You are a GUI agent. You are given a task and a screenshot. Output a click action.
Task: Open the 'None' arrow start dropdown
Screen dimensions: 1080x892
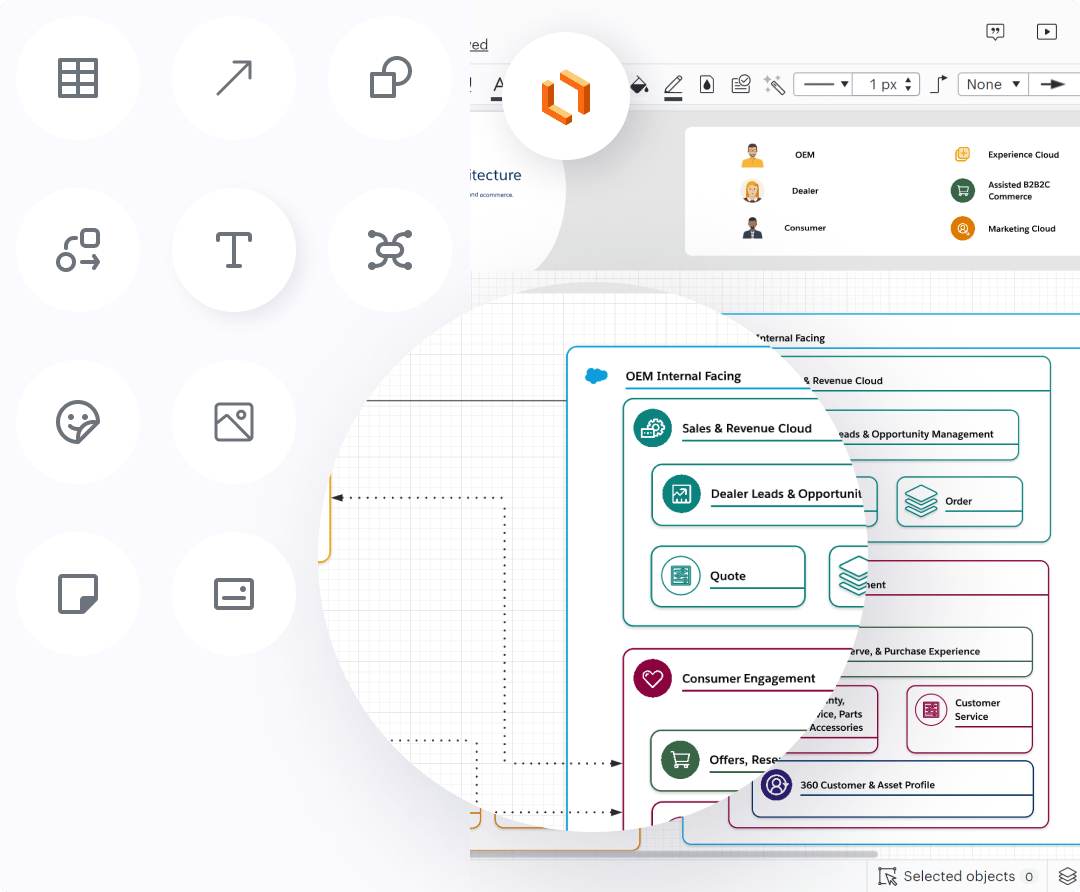click(993, 85)
